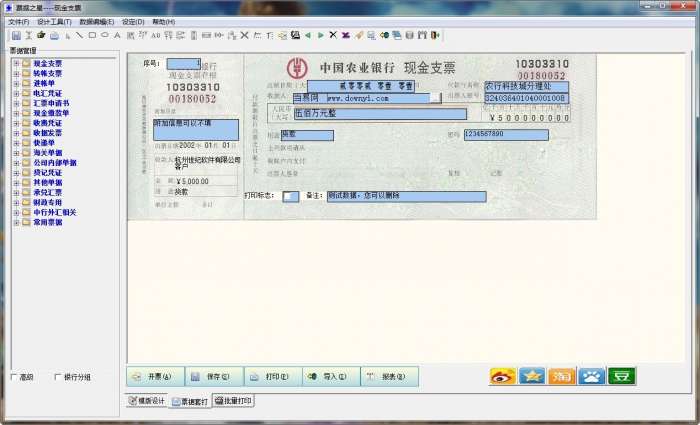The width and height of the screenshot is (700, 425).
Task: Toggle the 银行分组 checkbox
Action: coord(57,377)
